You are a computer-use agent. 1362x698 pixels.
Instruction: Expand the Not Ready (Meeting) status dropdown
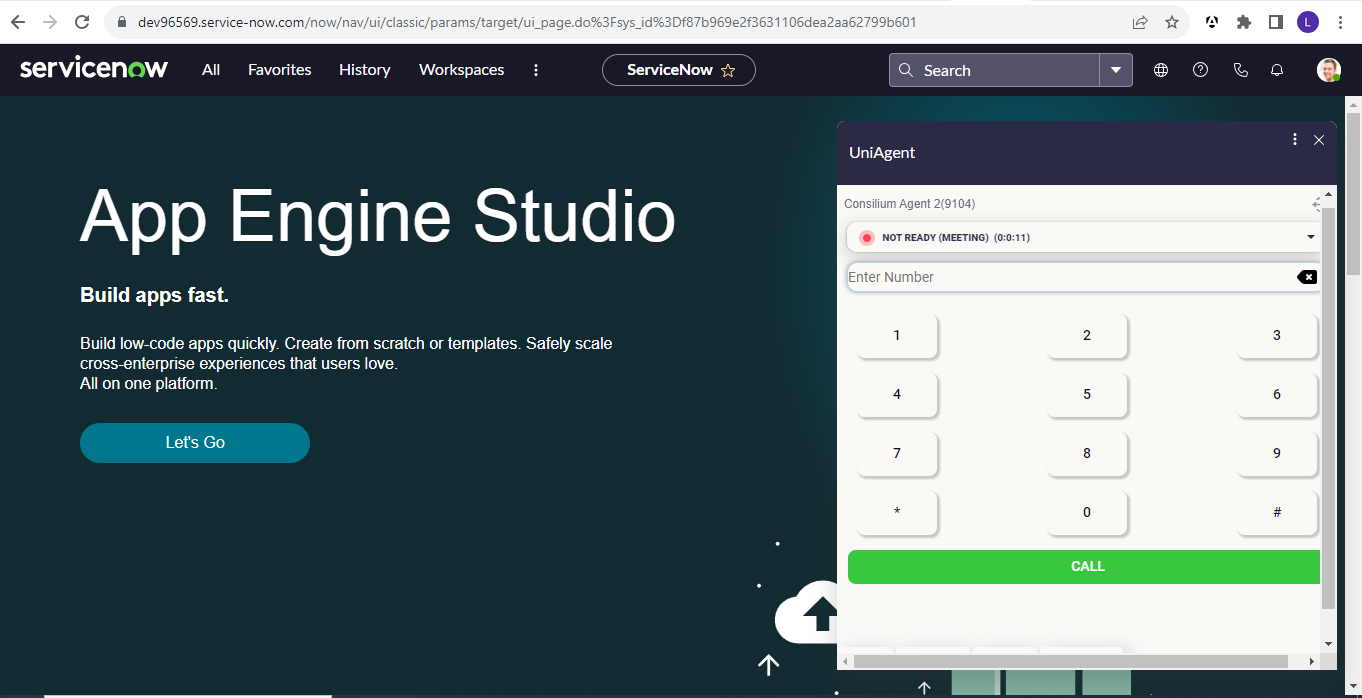tap(1310, 237)
